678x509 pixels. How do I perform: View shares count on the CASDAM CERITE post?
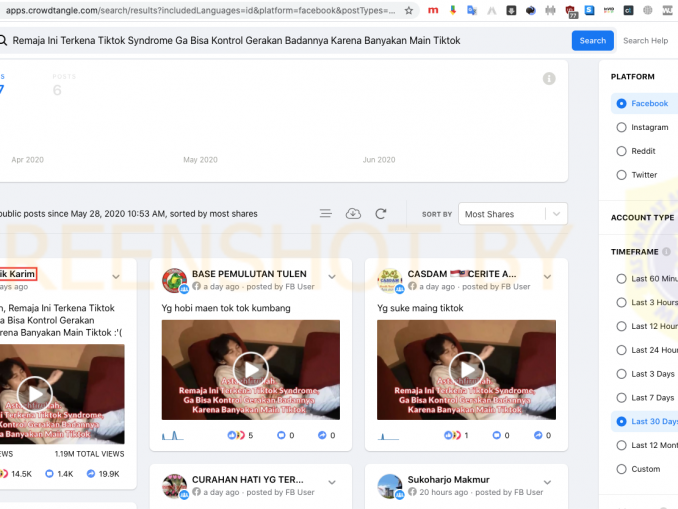pos(543,435)
